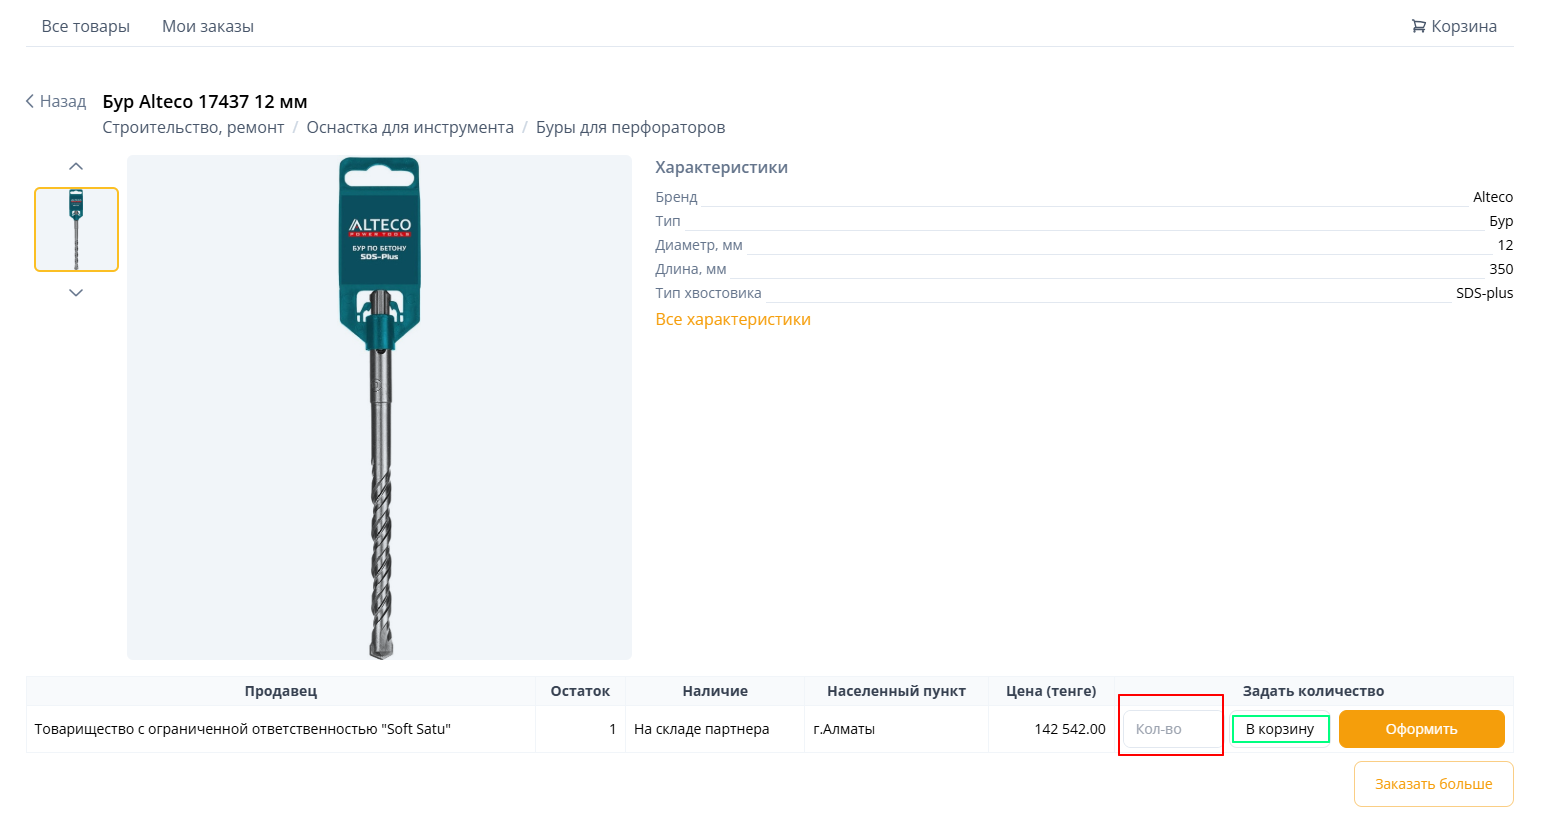1546x822 pixels.
Task: Go to Все товары menu item
Action: point(86,26)
